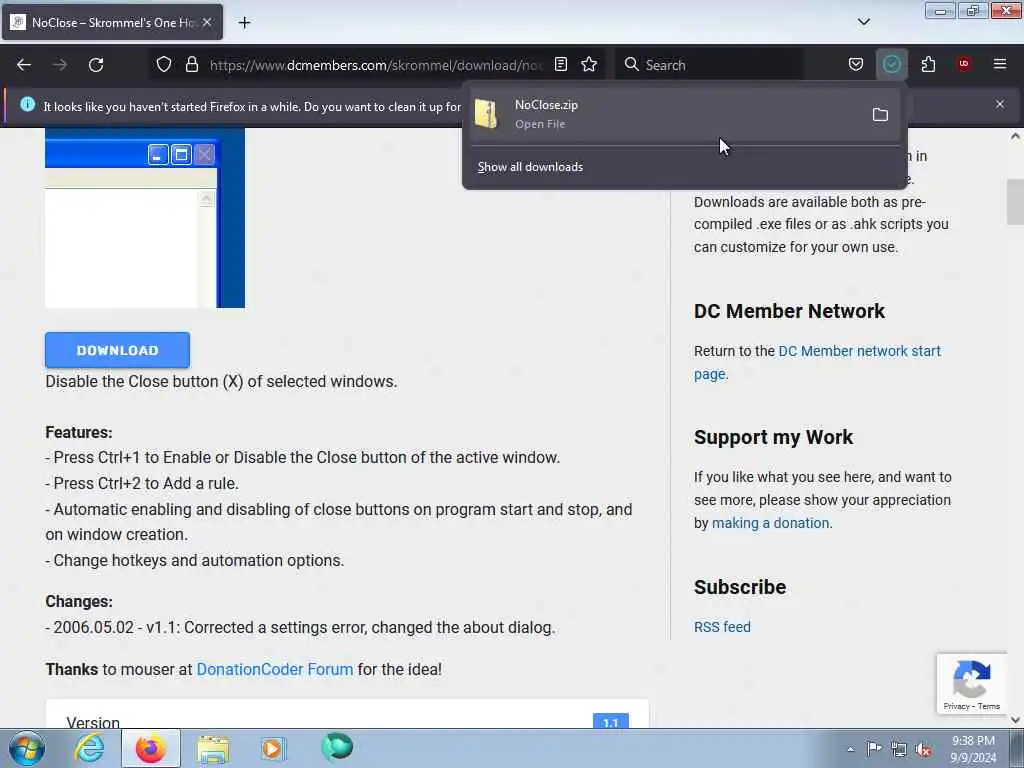The image size is (1024, 768).
Task: Click the reCAPTCHA badge
Action: tap(972, 683)
